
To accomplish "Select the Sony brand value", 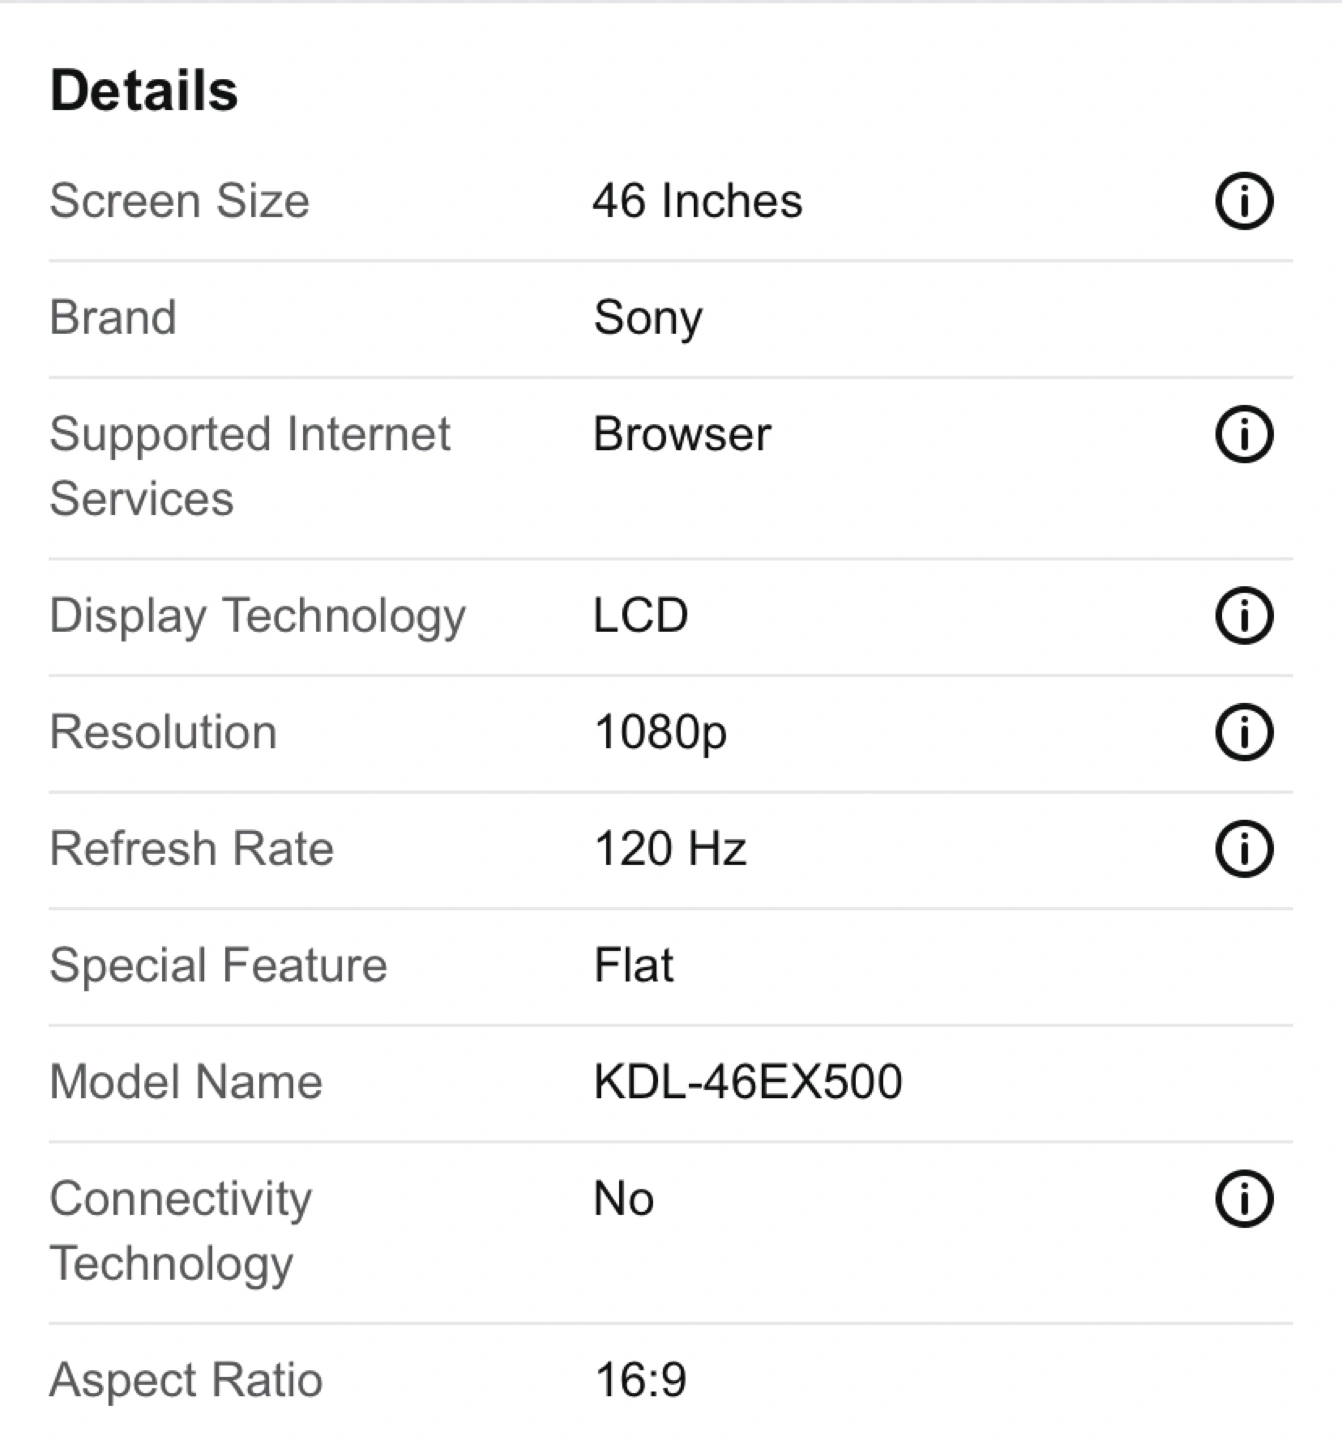I will 648,320.
